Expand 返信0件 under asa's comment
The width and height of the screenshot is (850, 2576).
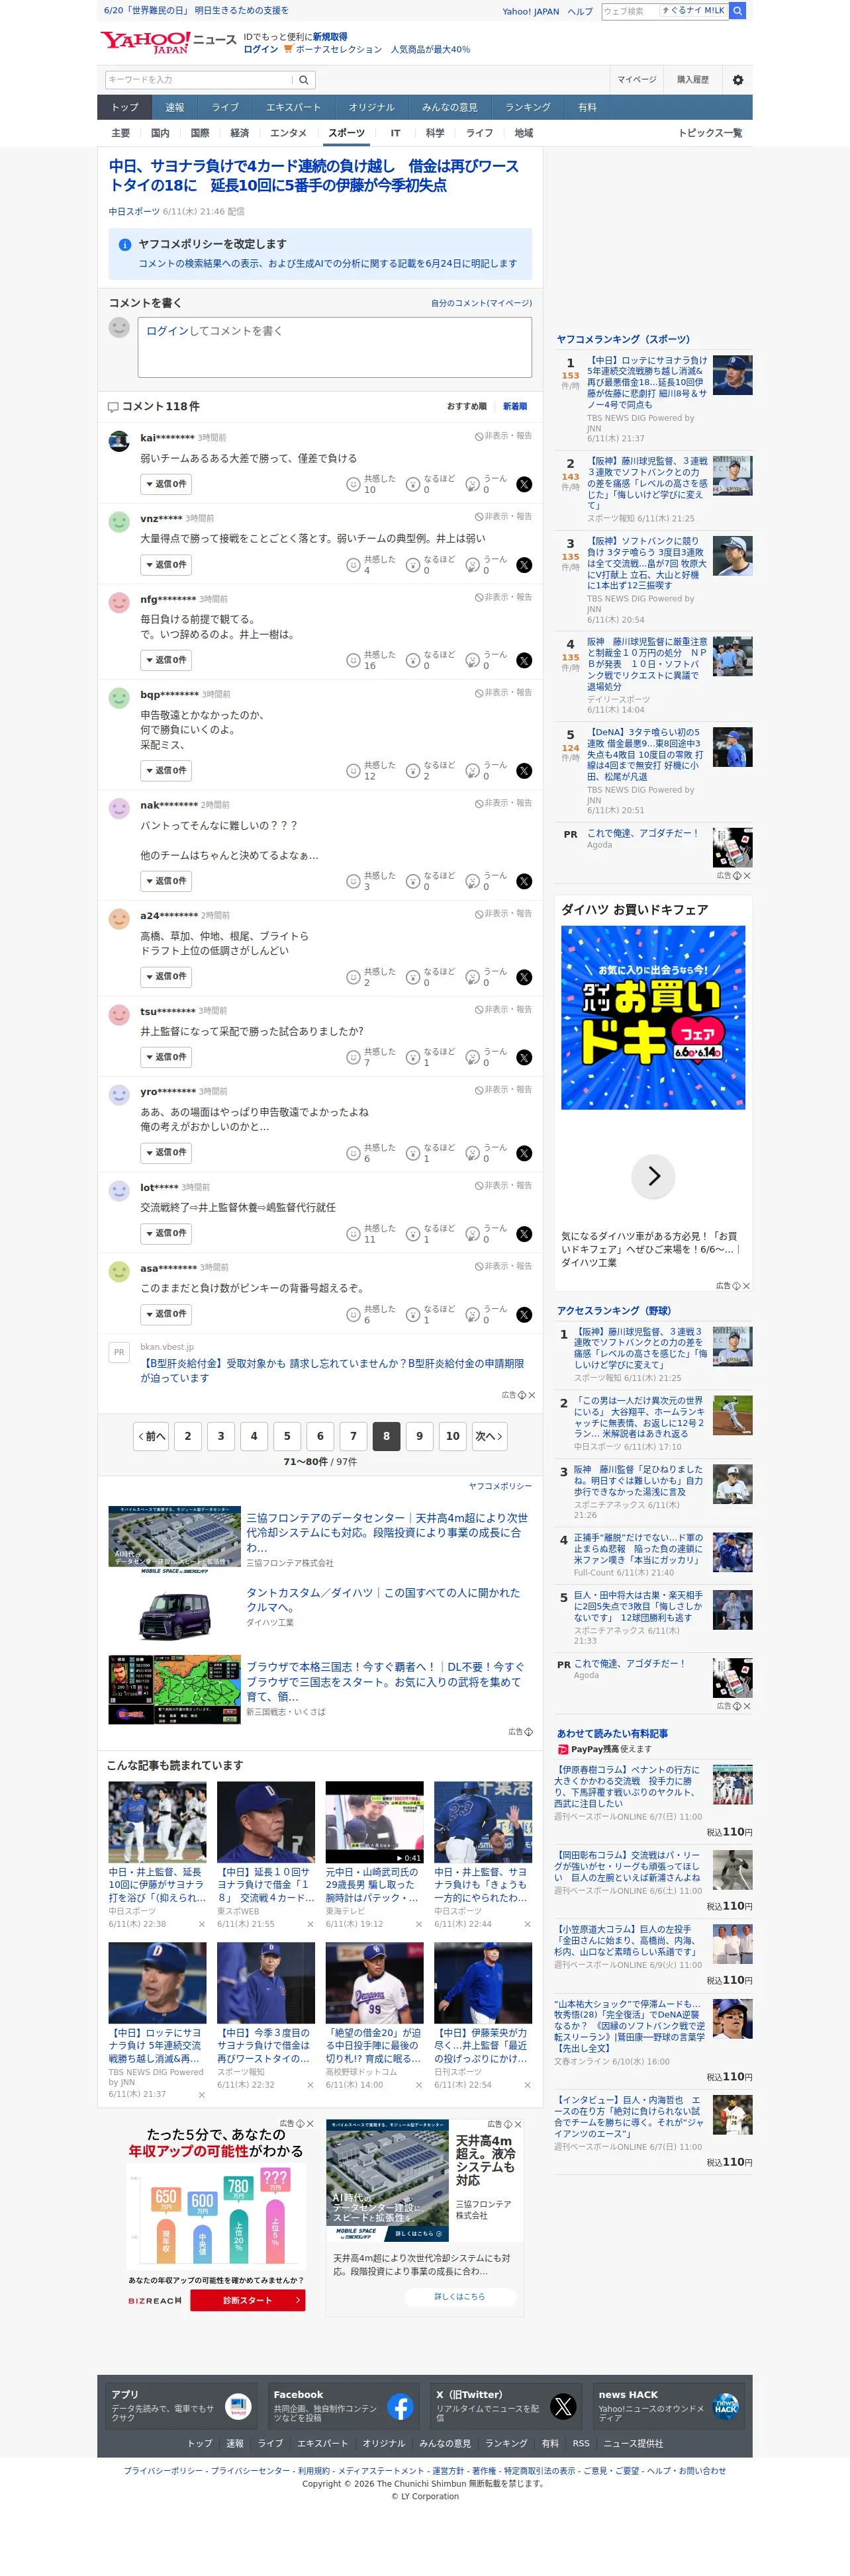(166, 1314)
